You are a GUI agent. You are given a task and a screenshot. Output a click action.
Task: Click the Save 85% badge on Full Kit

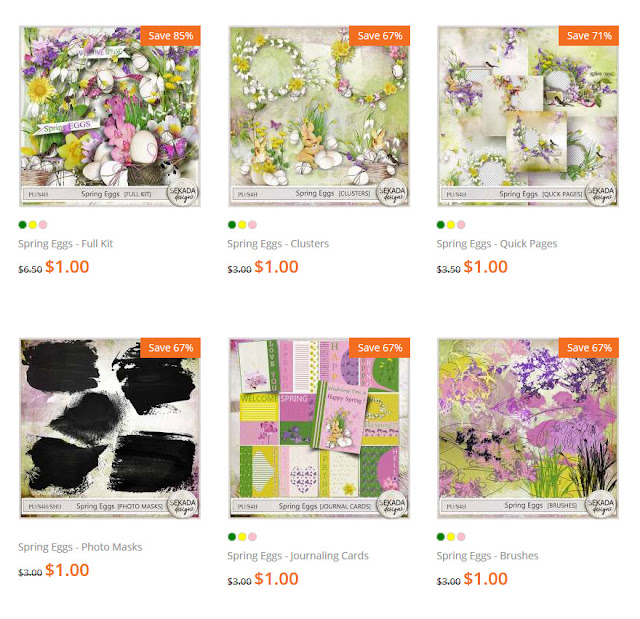coord(171,36)
